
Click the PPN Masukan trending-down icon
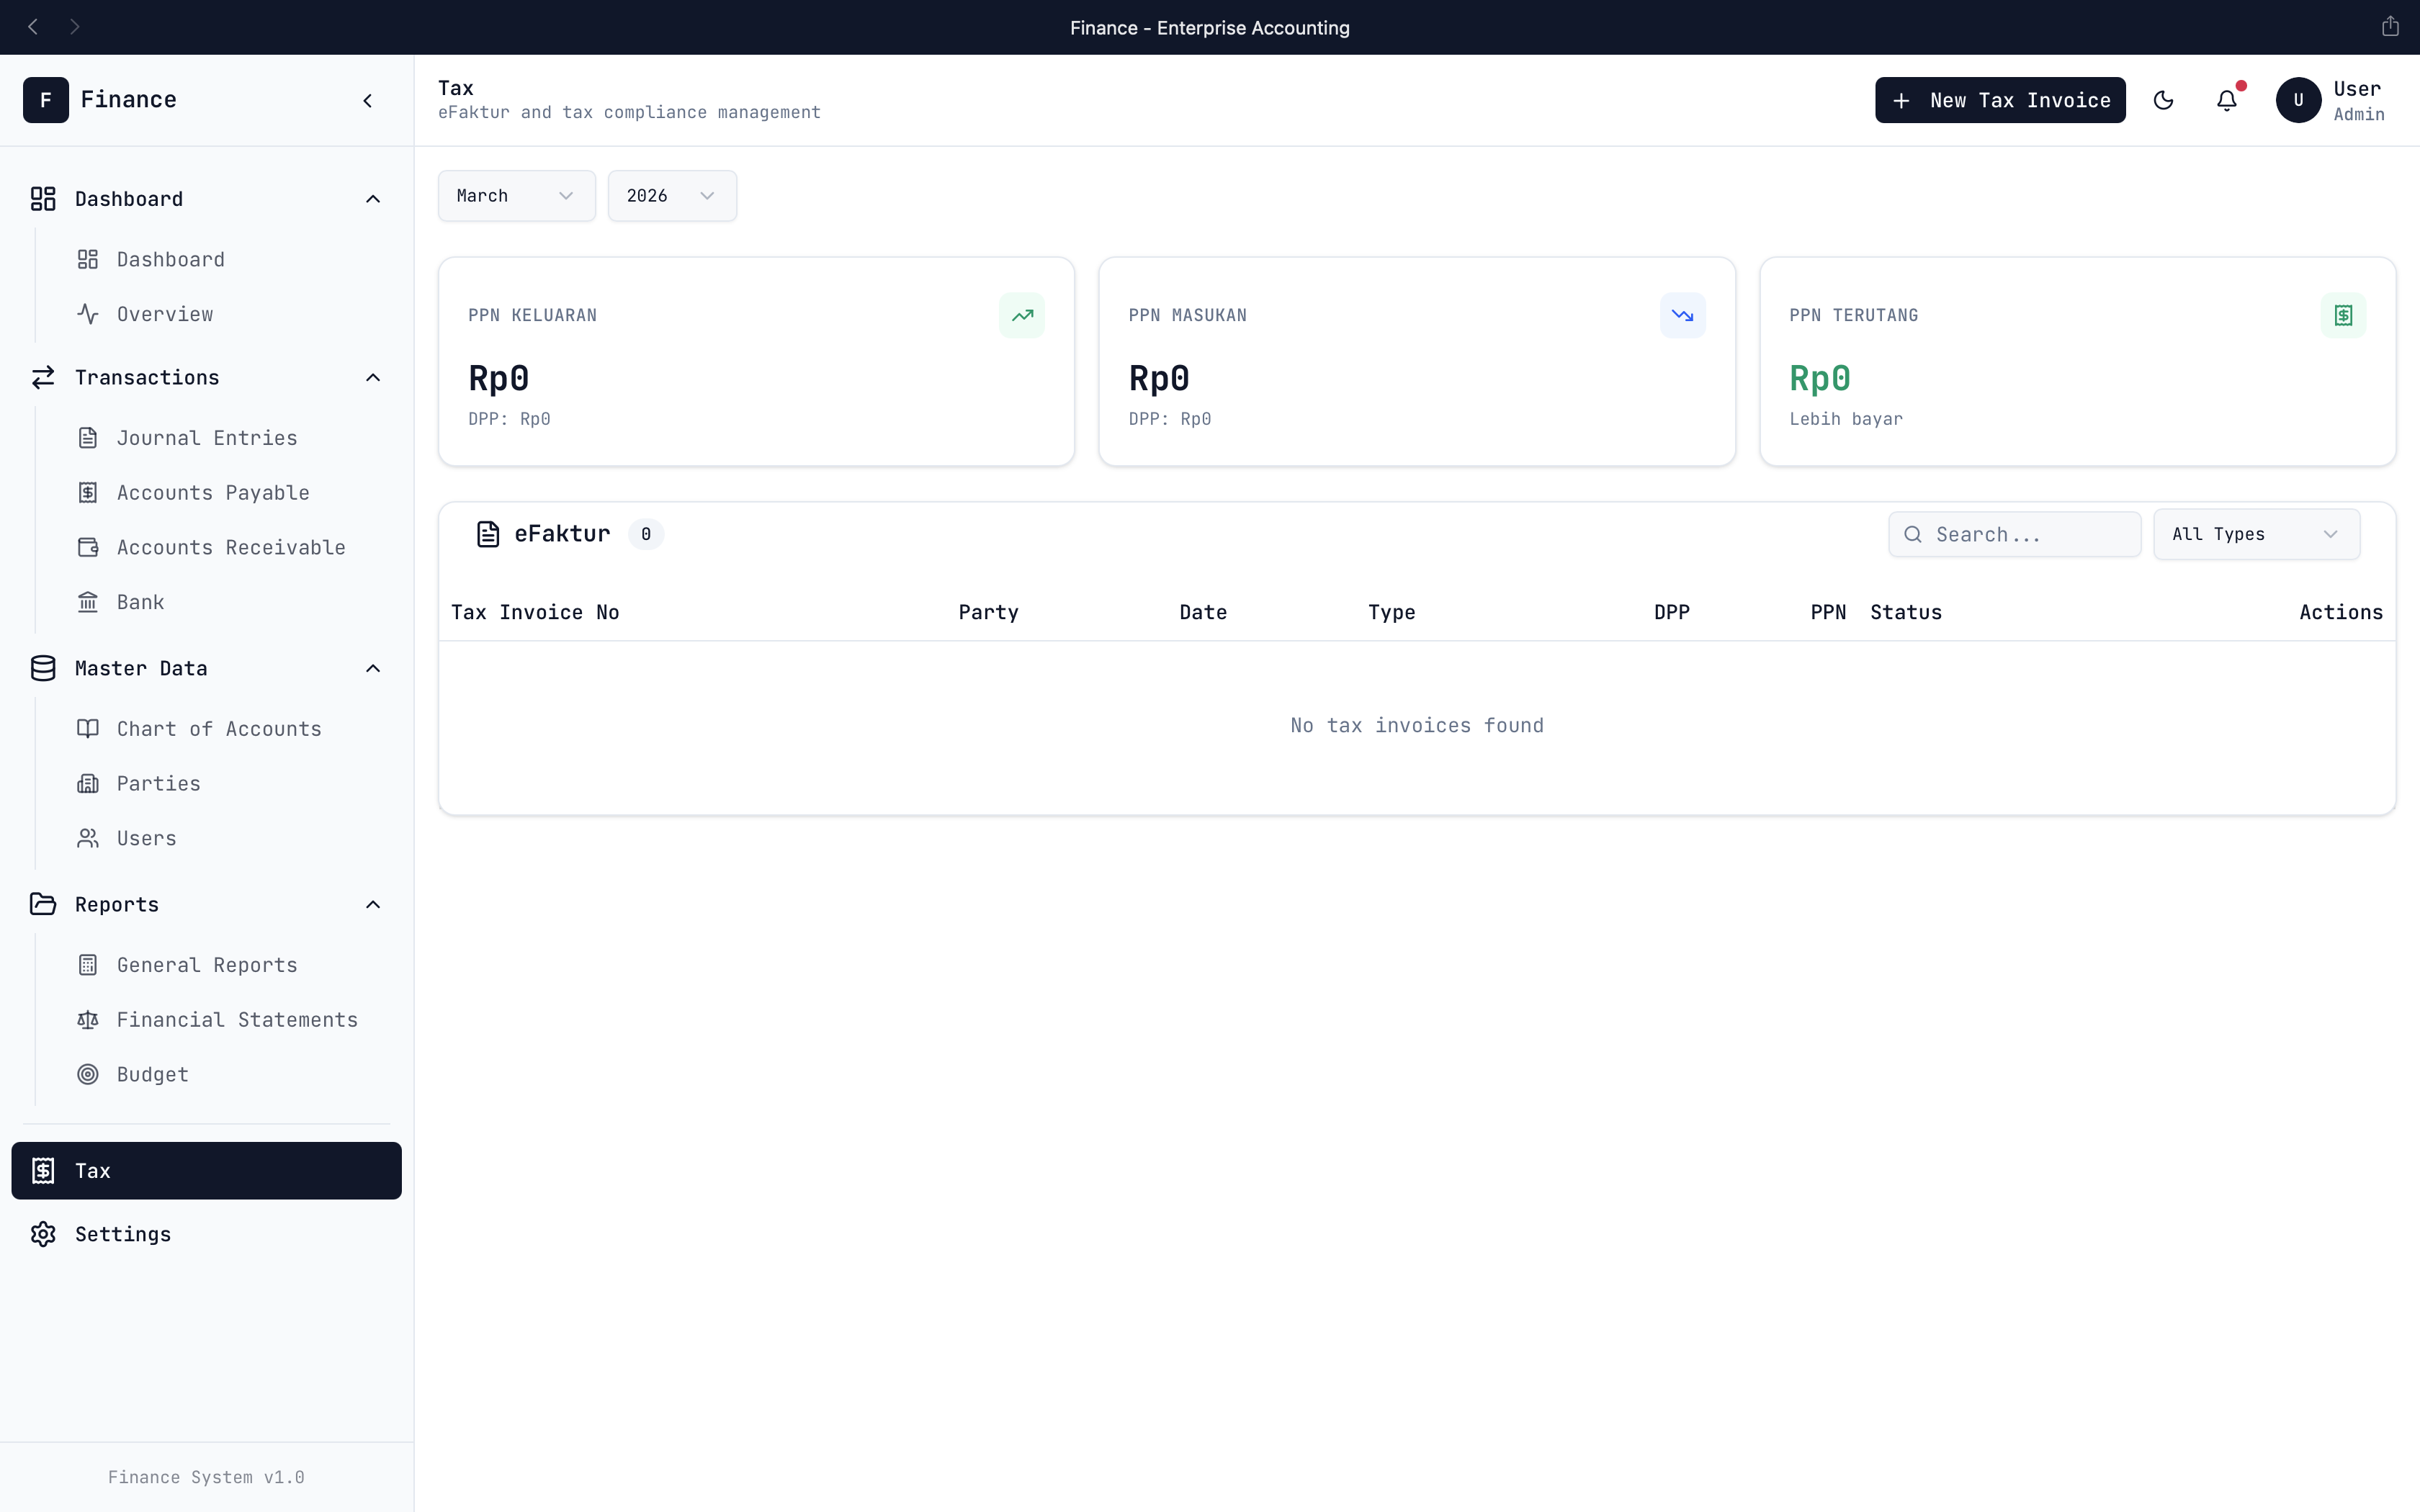(1682, 315)
